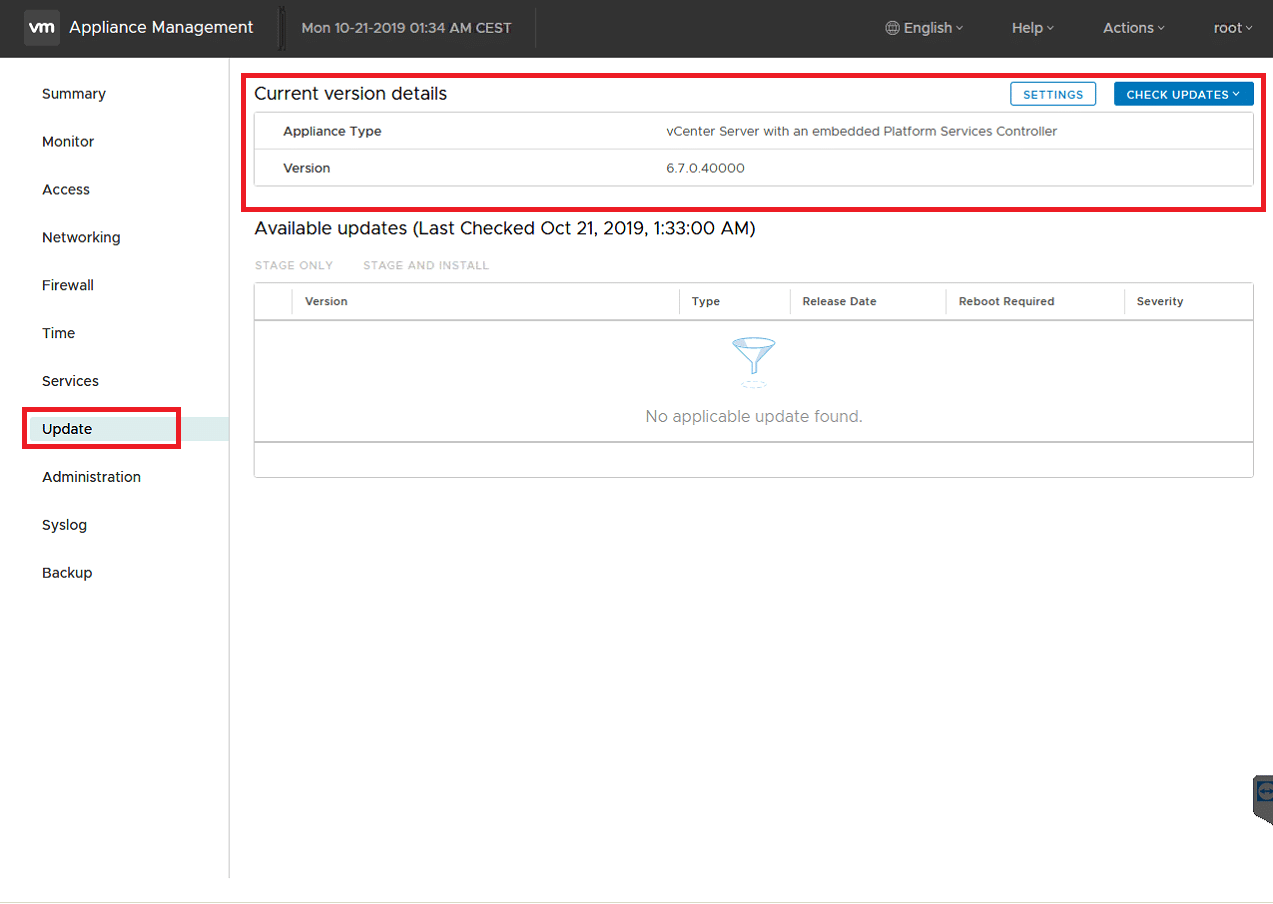Go to the Monitor page

tap(68, 142)
